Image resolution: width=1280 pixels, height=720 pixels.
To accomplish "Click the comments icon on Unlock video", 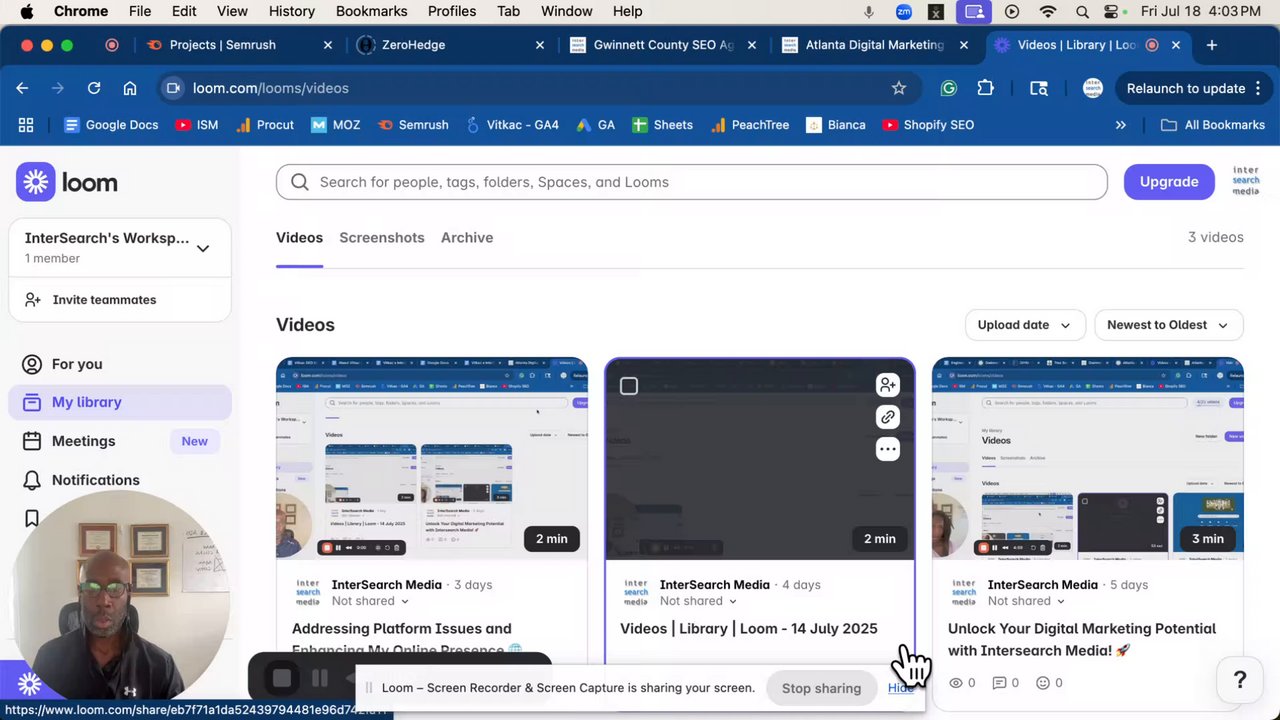I will pos(999,683).
